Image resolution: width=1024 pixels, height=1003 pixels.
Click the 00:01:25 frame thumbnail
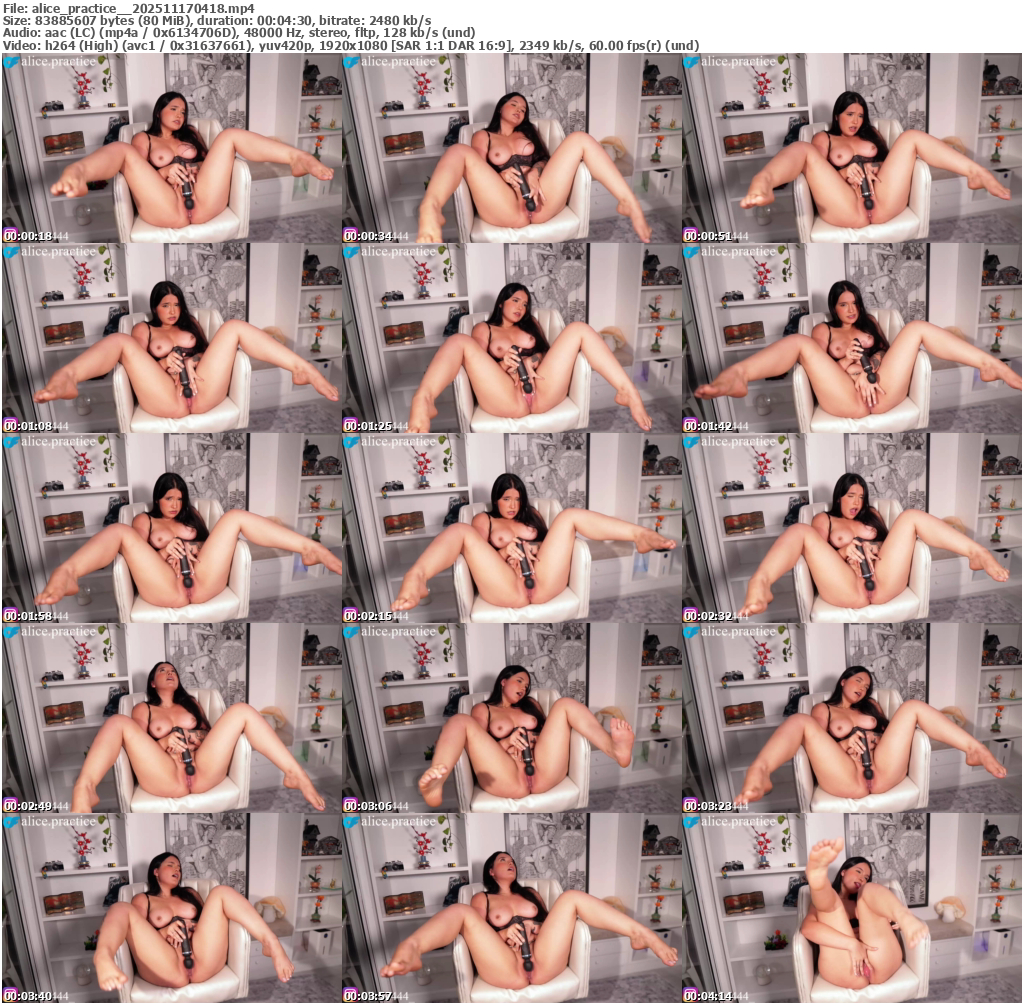(511, 338)
